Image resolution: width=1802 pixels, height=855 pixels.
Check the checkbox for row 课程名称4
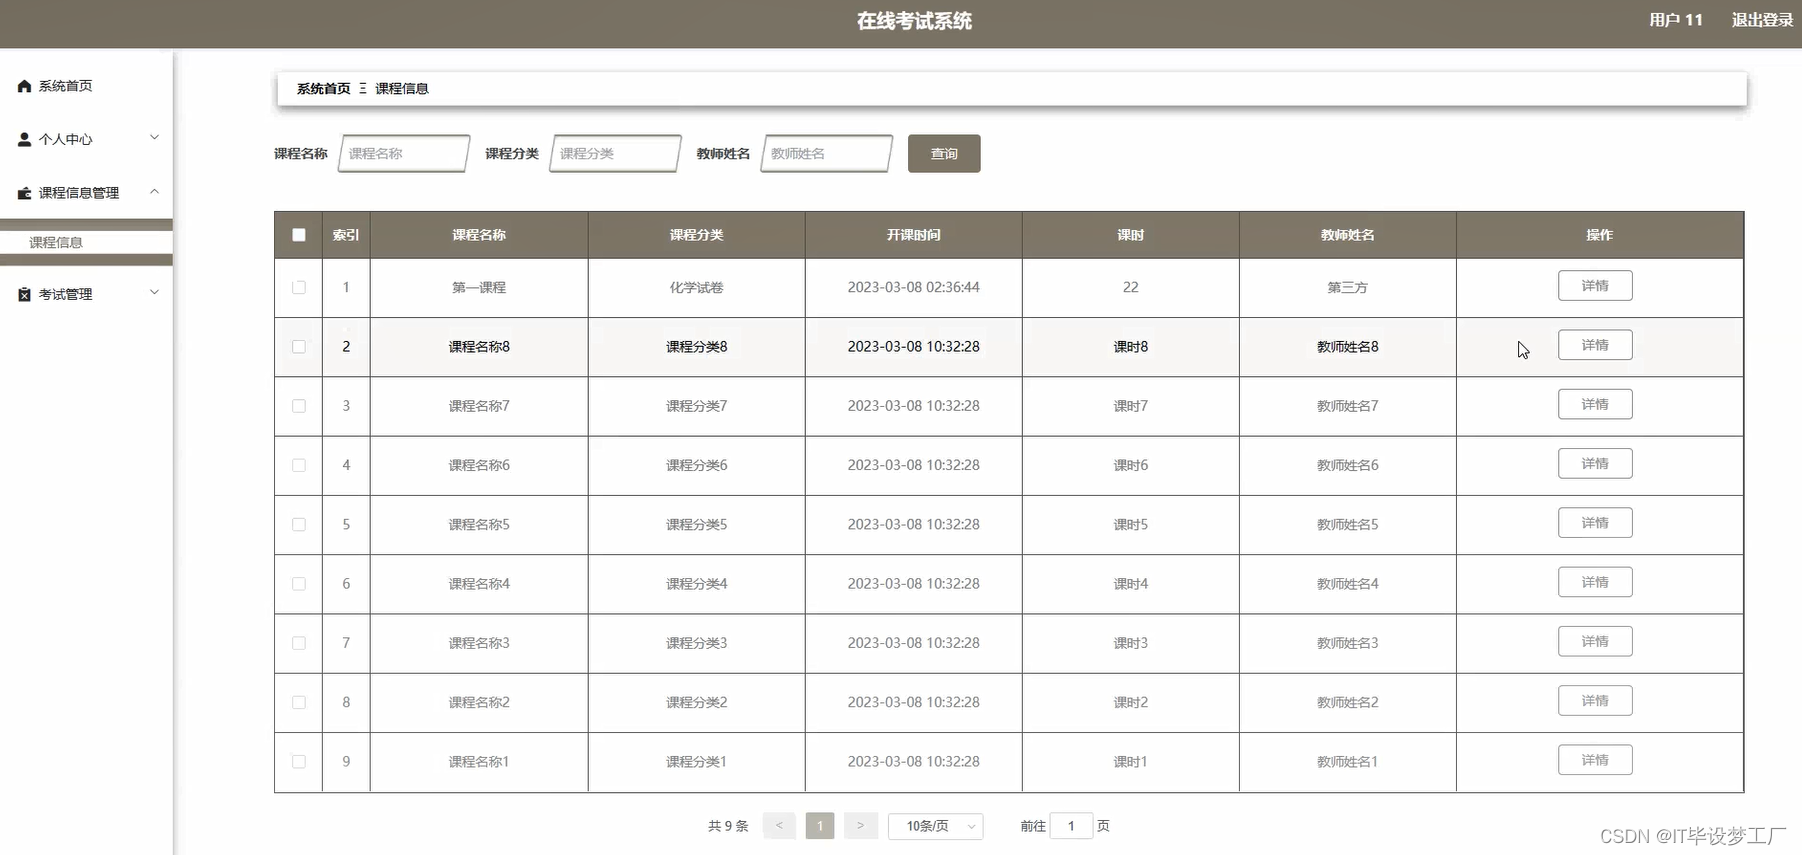coord(299,584)
